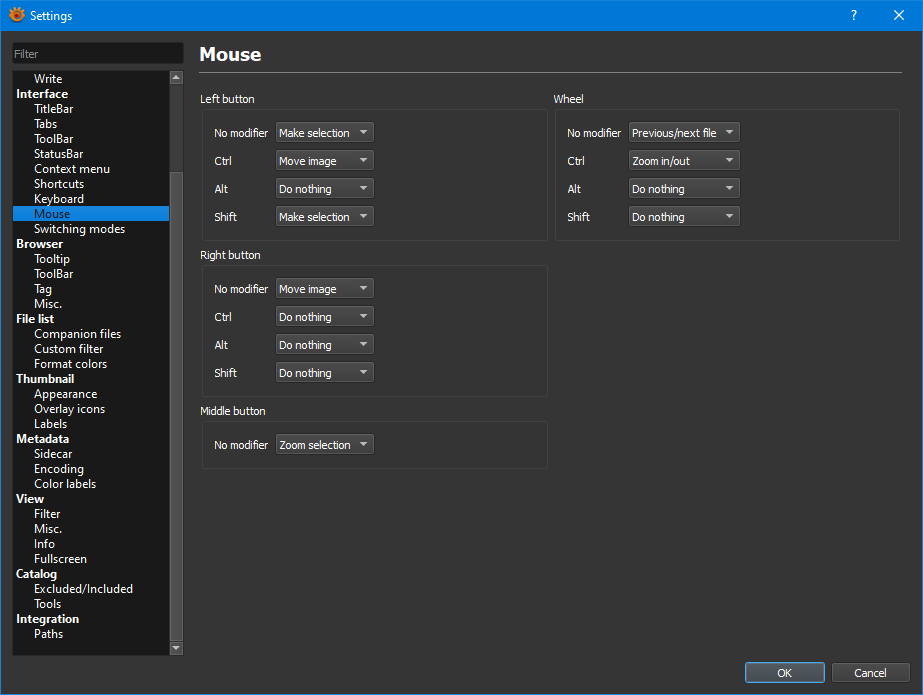Open Right button Shift dropdown
This screenshot has height=695, width=923.
(324, 373)
